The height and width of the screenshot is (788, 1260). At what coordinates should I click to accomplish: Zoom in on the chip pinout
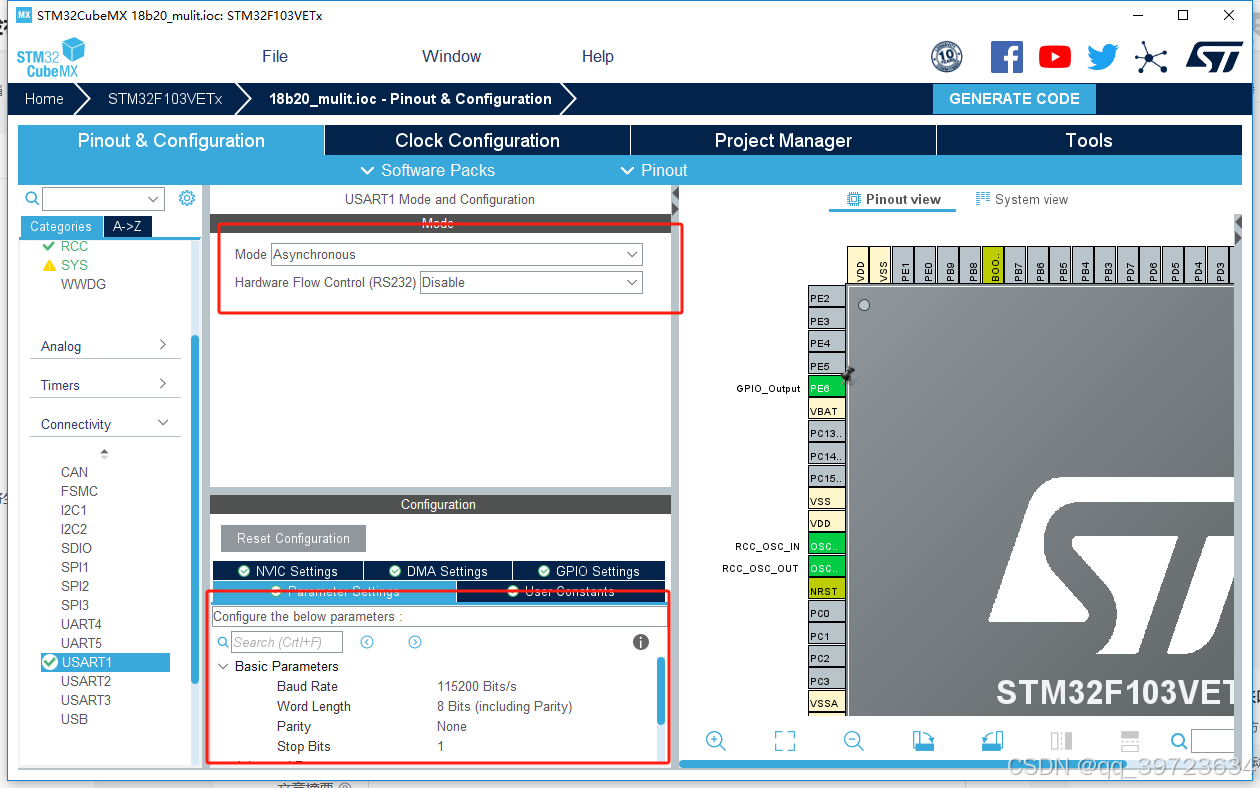pos(716,741)
